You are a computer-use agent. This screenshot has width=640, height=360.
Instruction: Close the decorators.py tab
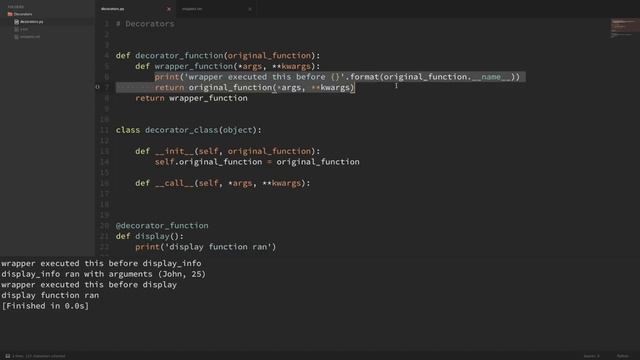pyautogui.click(x=169, y=9)
